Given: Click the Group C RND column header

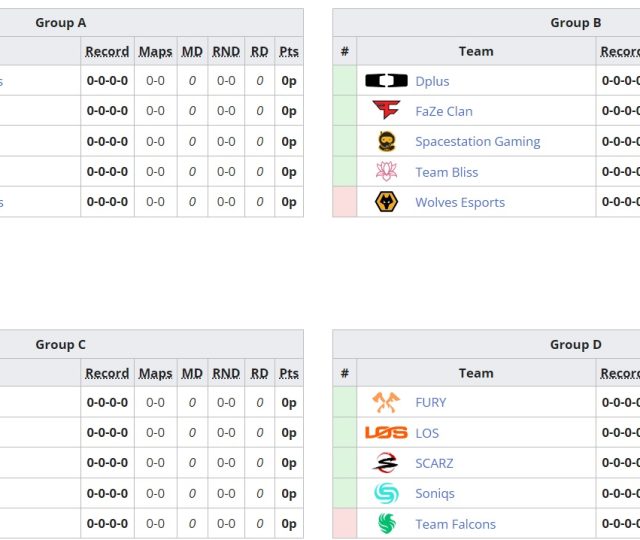Looking at the screenshot, I should pos(226,374).
